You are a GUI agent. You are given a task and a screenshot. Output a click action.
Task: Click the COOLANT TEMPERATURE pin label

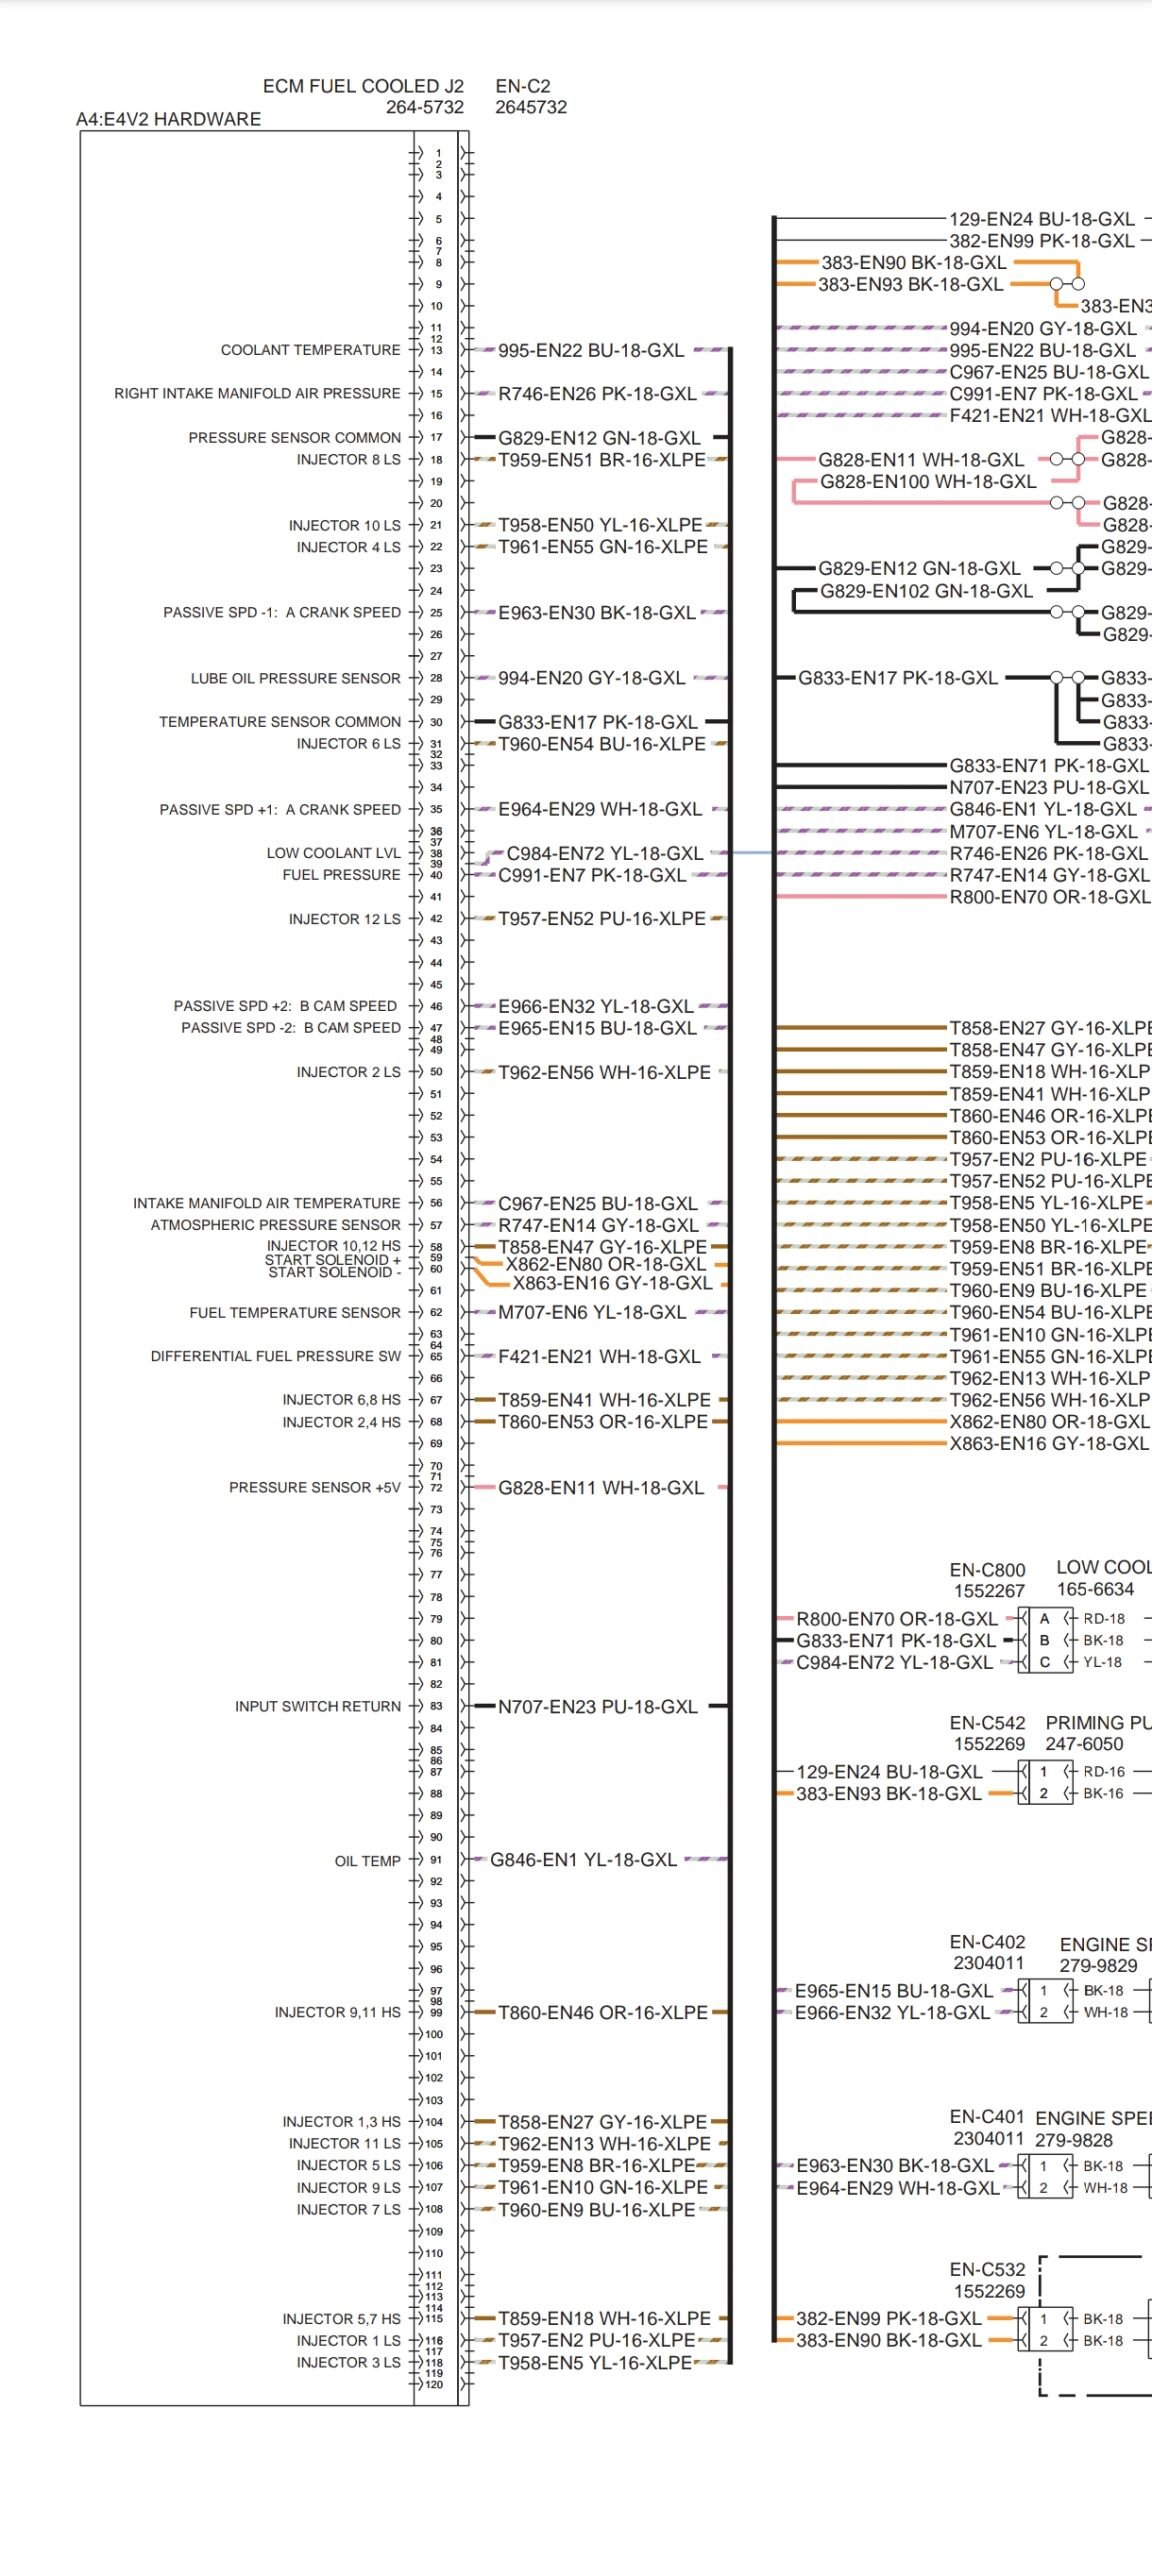[x=310, y=350]
